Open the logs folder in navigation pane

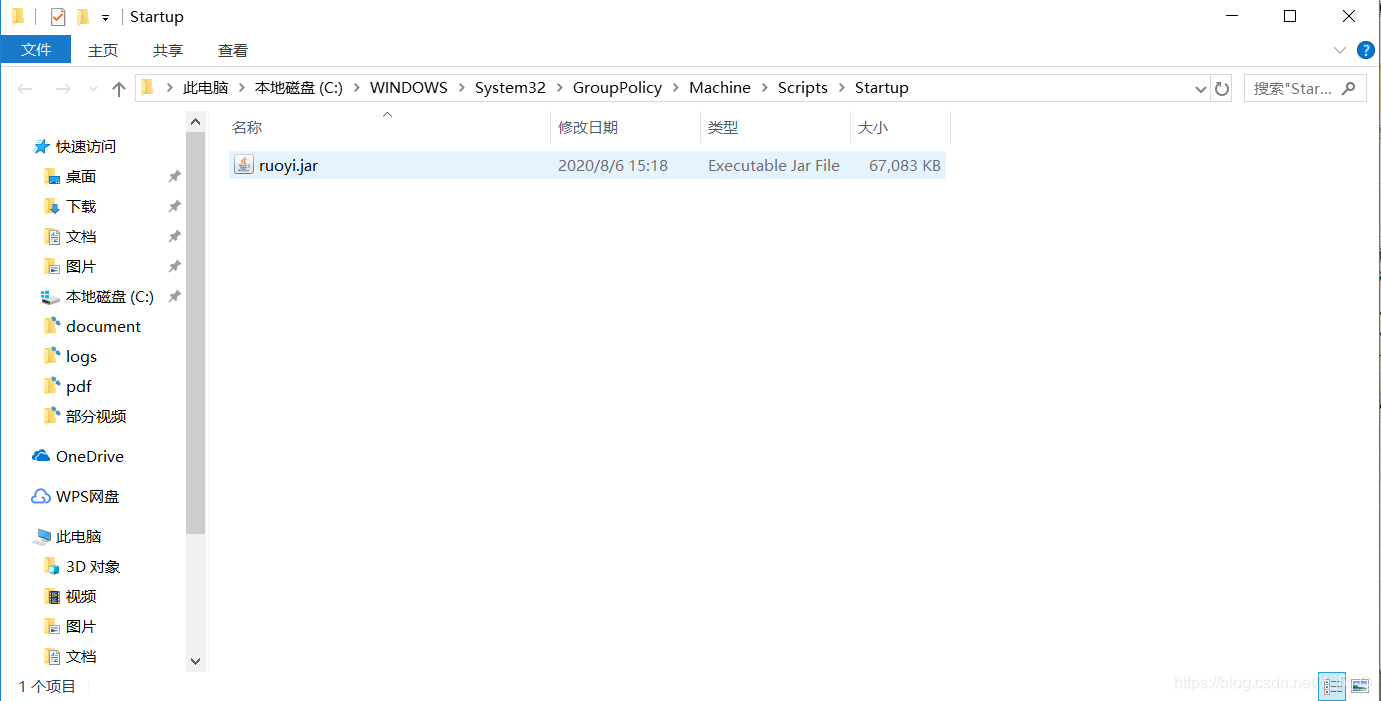pyautogui.click(x=81, y=356)
